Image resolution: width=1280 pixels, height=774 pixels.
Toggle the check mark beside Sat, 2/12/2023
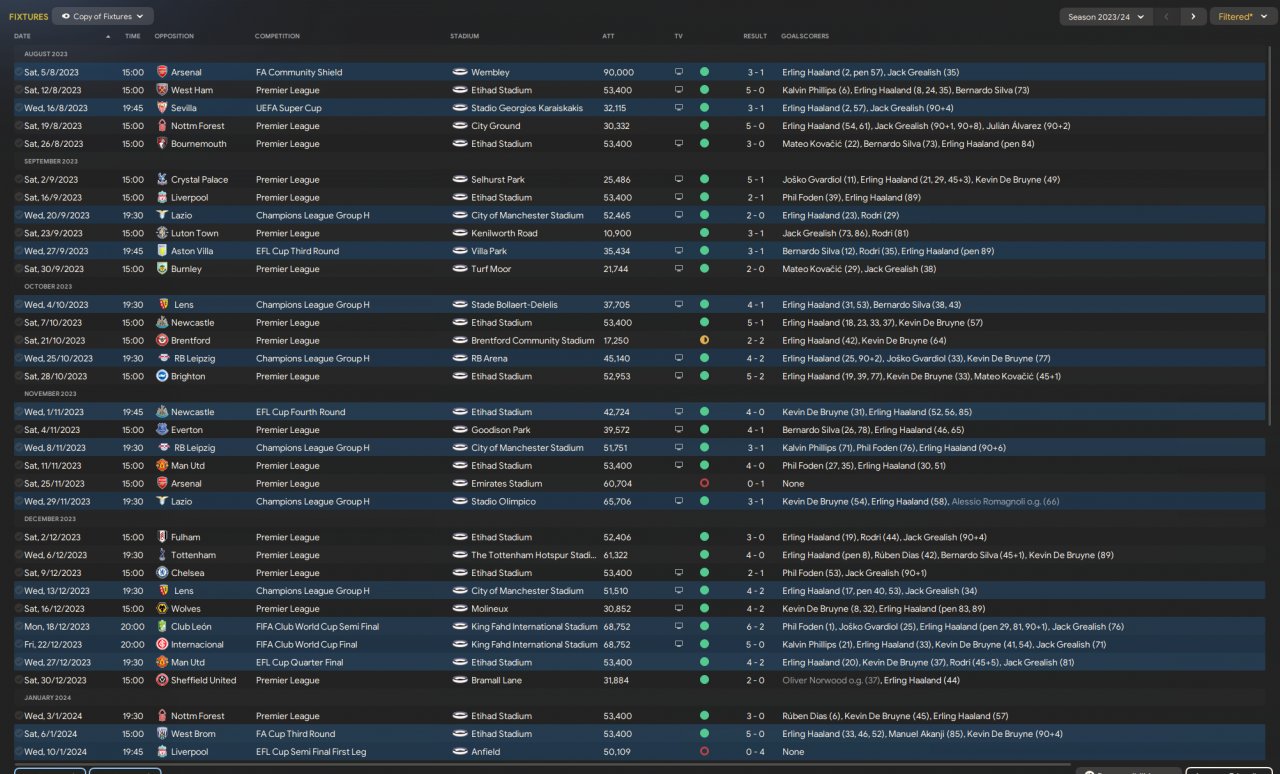pyautogui.click(x=18, y=537)
